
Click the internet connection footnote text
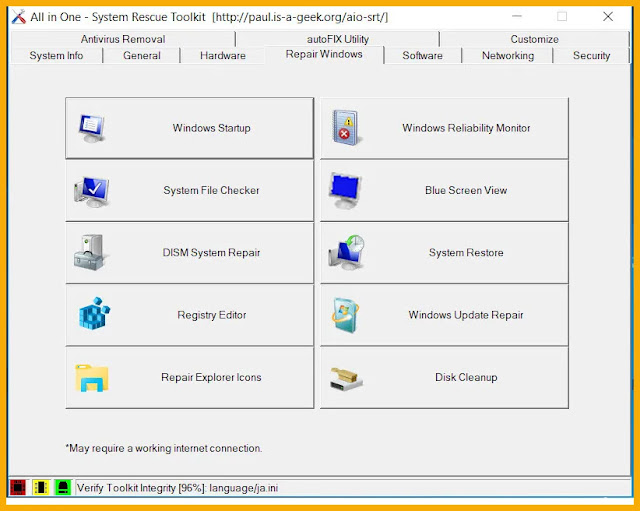pos(164,448)
